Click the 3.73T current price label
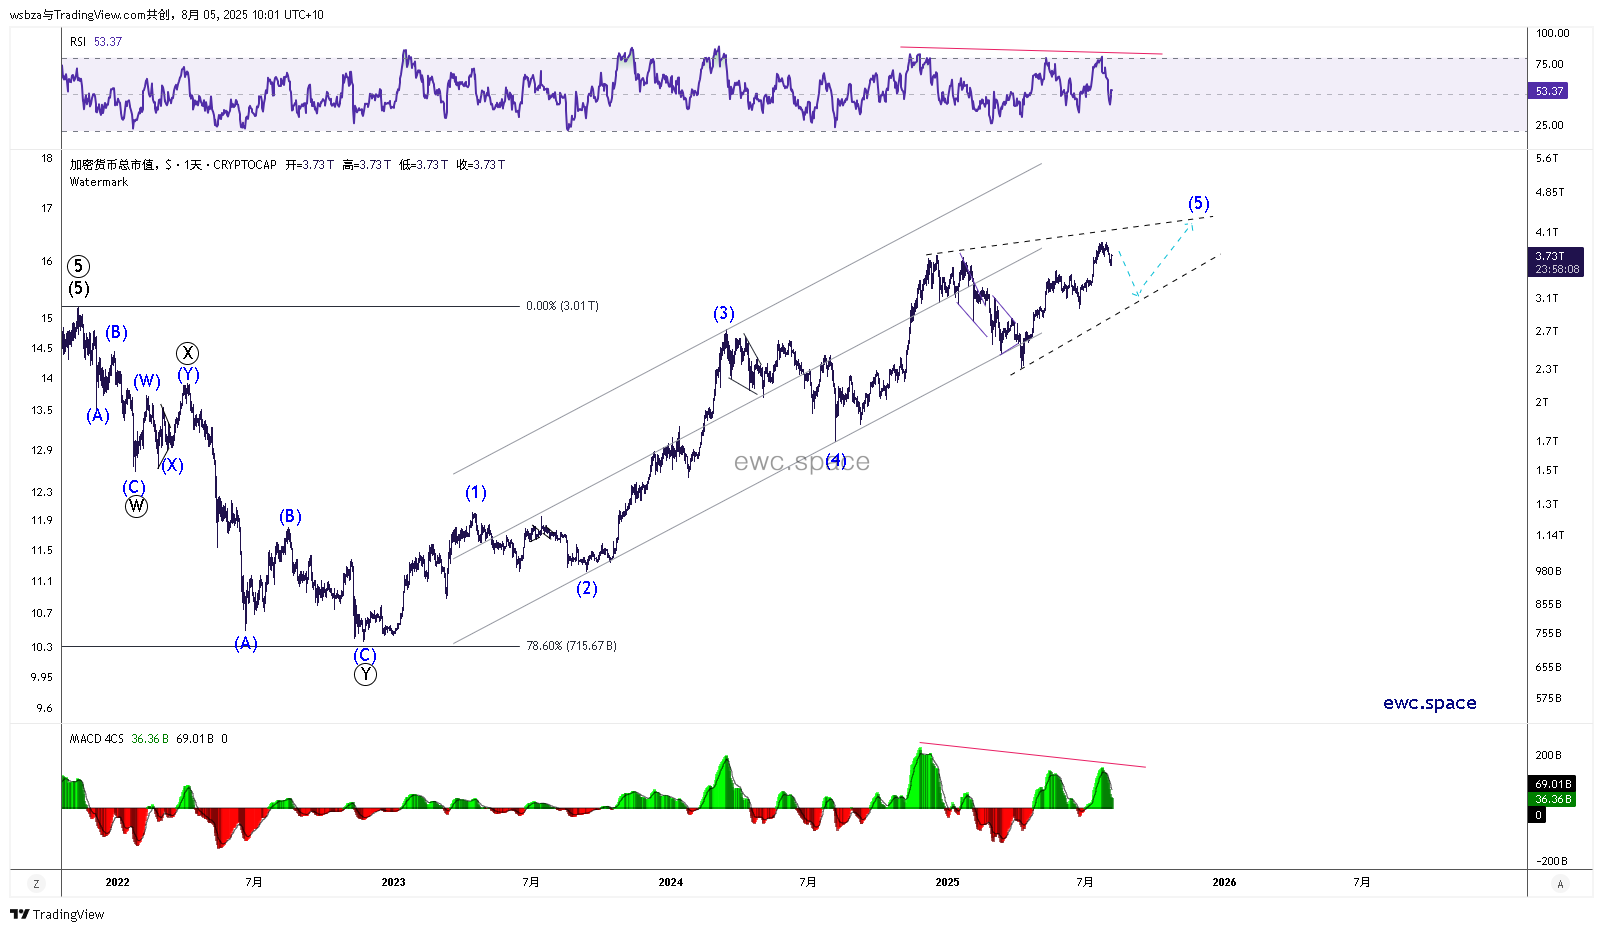The height and width of the screenshot is (932, 1603). (1549, 256)
